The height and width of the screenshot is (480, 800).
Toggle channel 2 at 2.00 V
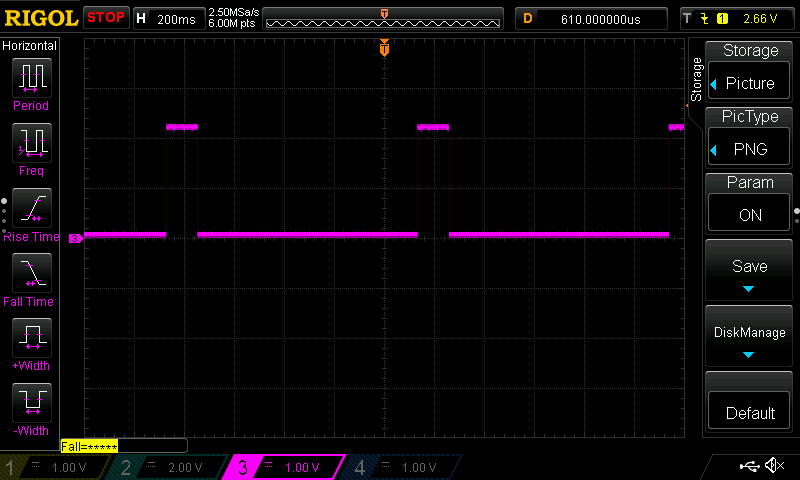[x=168, y=467]
